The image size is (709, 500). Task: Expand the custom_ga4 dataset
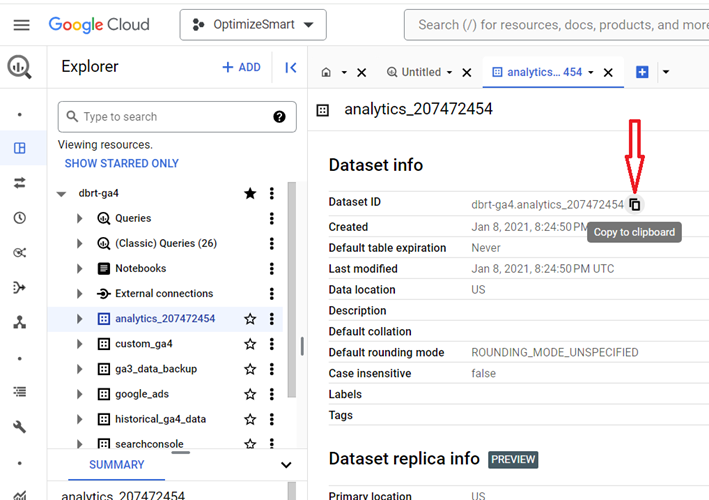coord(80,344)
